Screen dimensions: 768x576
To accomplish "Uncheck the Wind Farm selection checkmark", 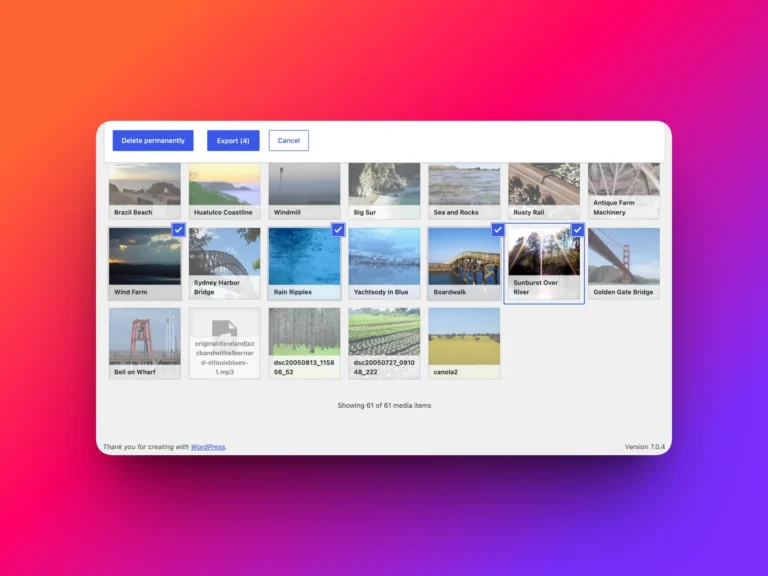I will pyautogui.click(x=178, y=230).
